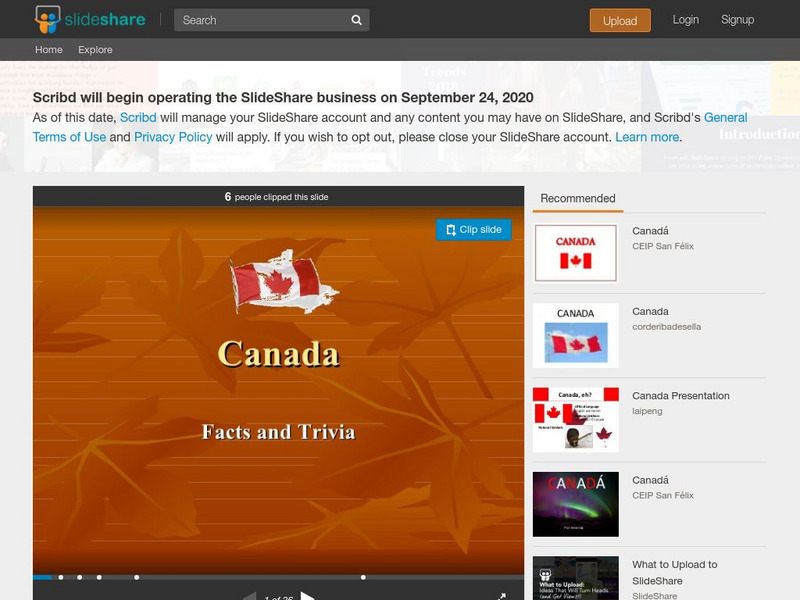Click the 'What to Upload to SlideShare' title
Image resolution: width=800 pixels, height=600 pixels.
pyautogui.click(x=674, y=572)
